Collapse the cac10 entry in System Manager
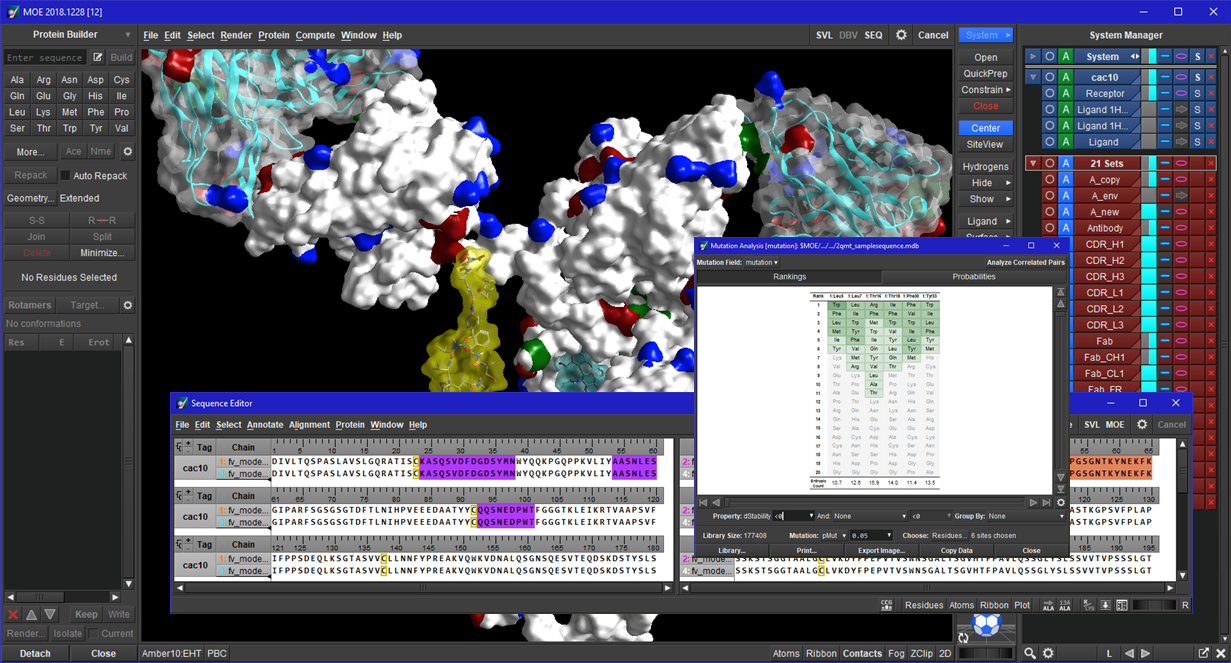The width and height of the screenshot is (1231, 663). tap(1033, 77)
